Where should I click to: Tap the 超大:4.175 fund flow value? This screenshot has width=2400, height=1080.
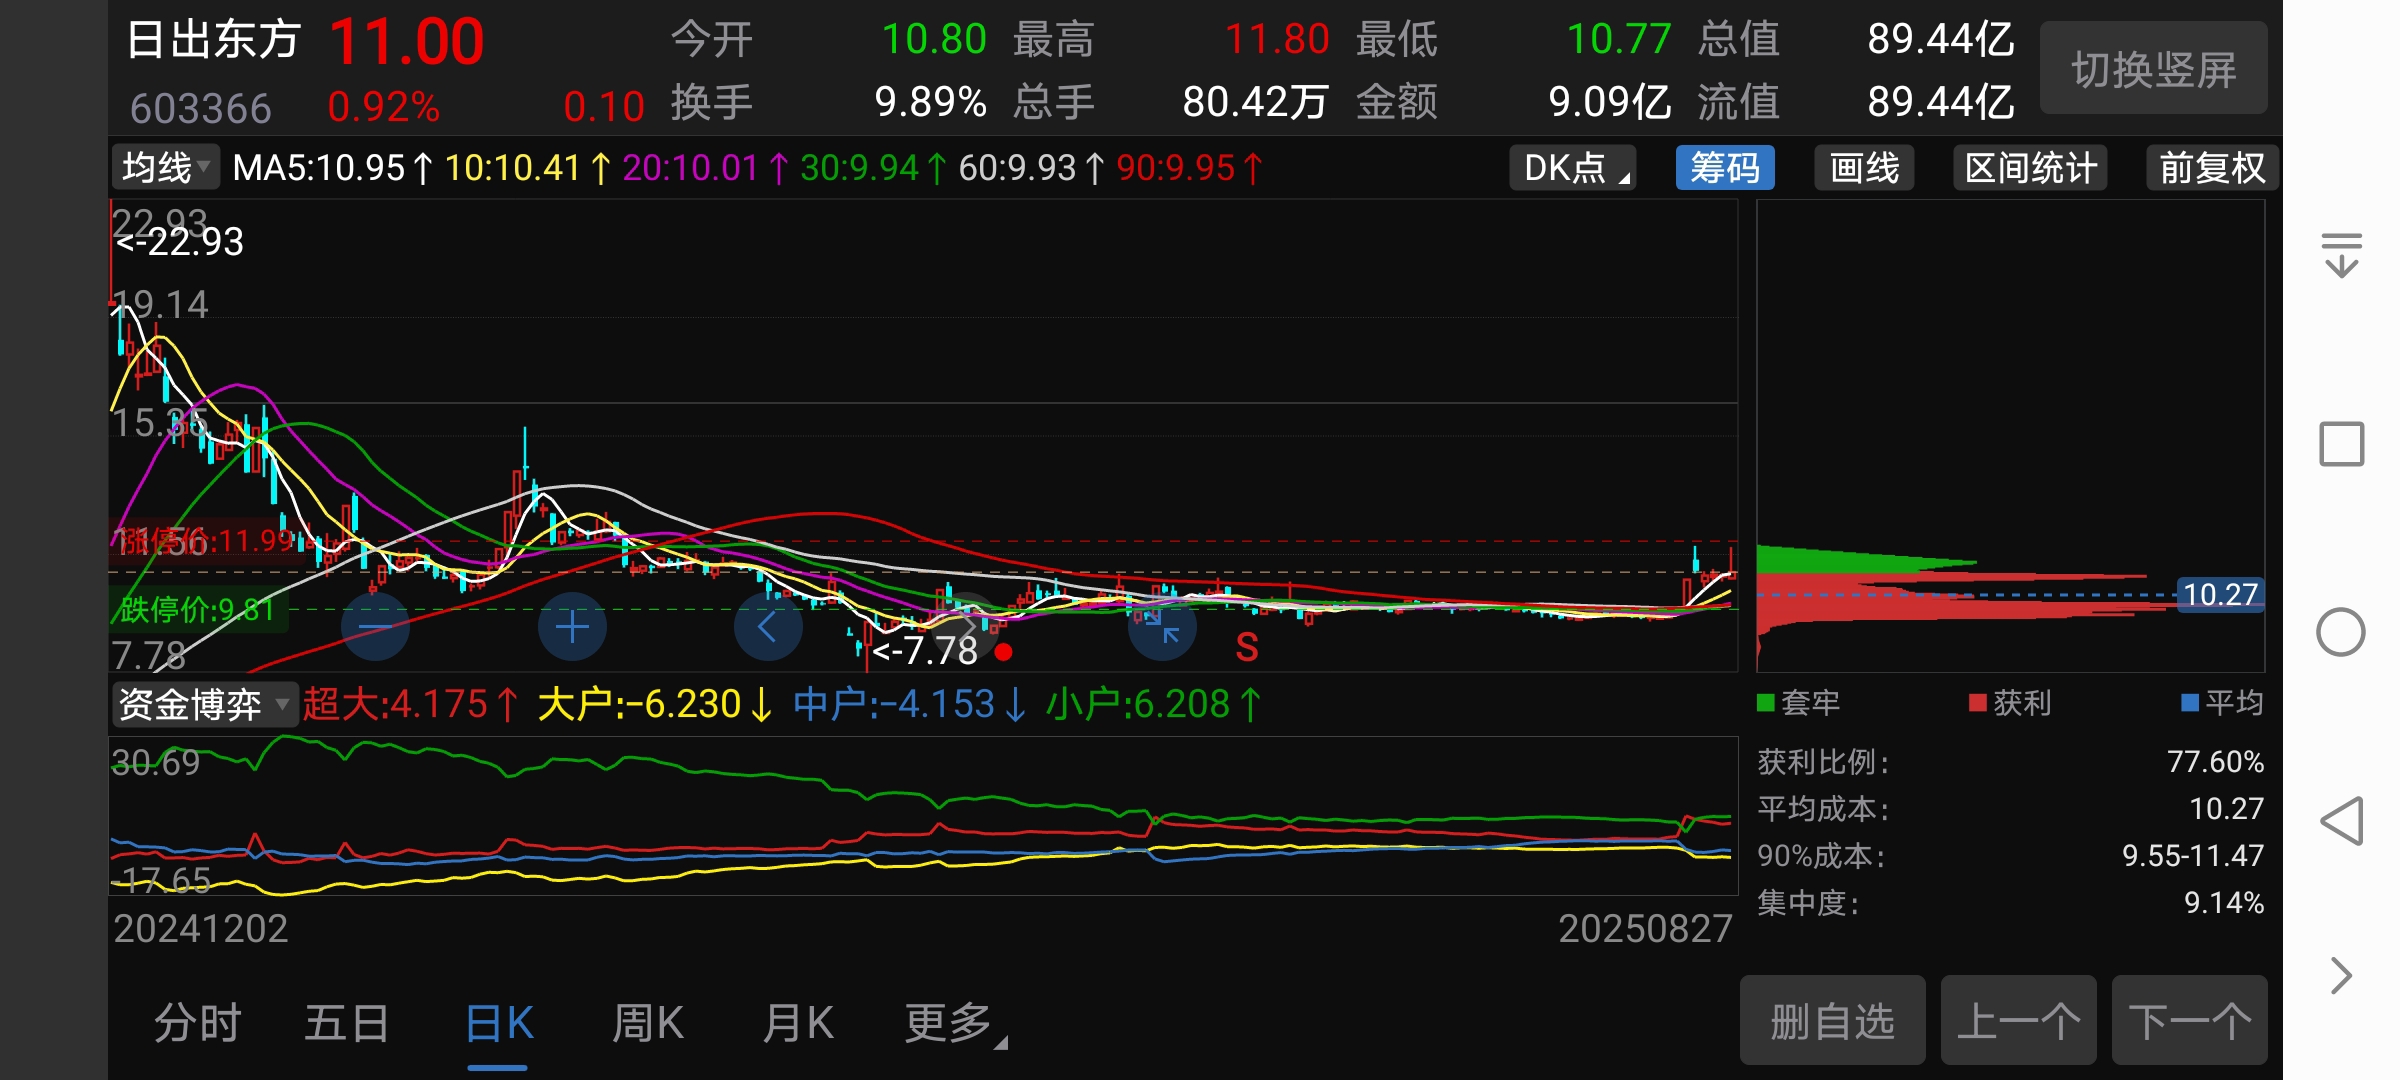coord(410,704)
